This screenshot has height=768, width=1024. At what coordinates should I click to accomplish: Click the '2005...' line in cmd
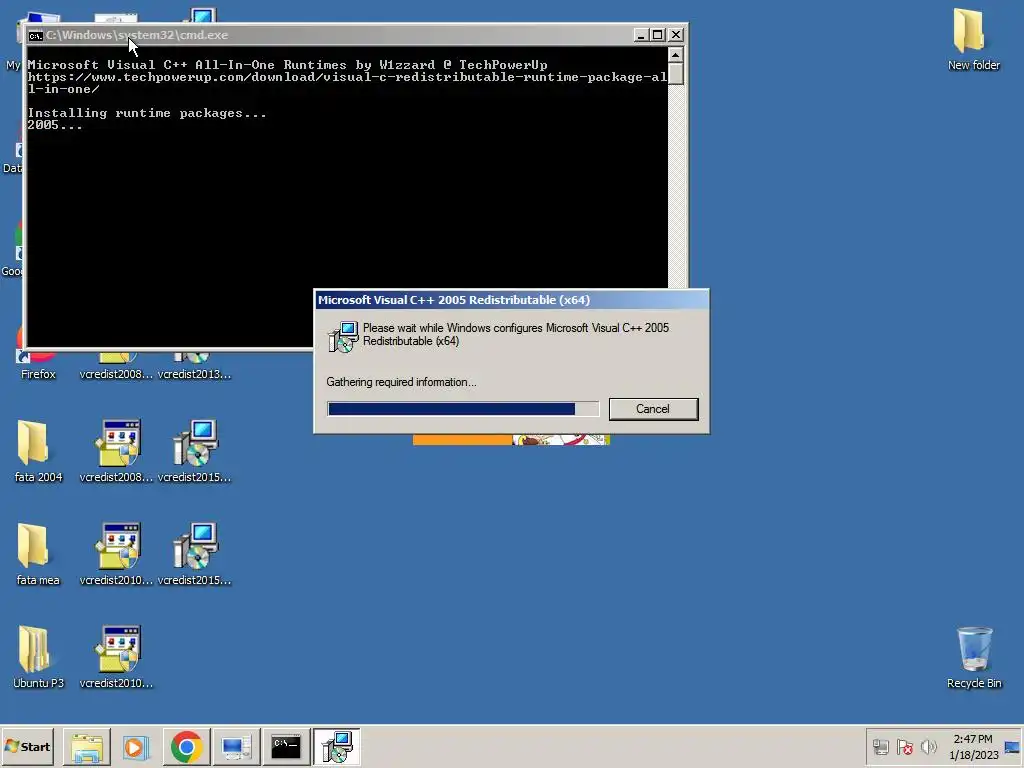pyautogui.click(x=55, y=125)
